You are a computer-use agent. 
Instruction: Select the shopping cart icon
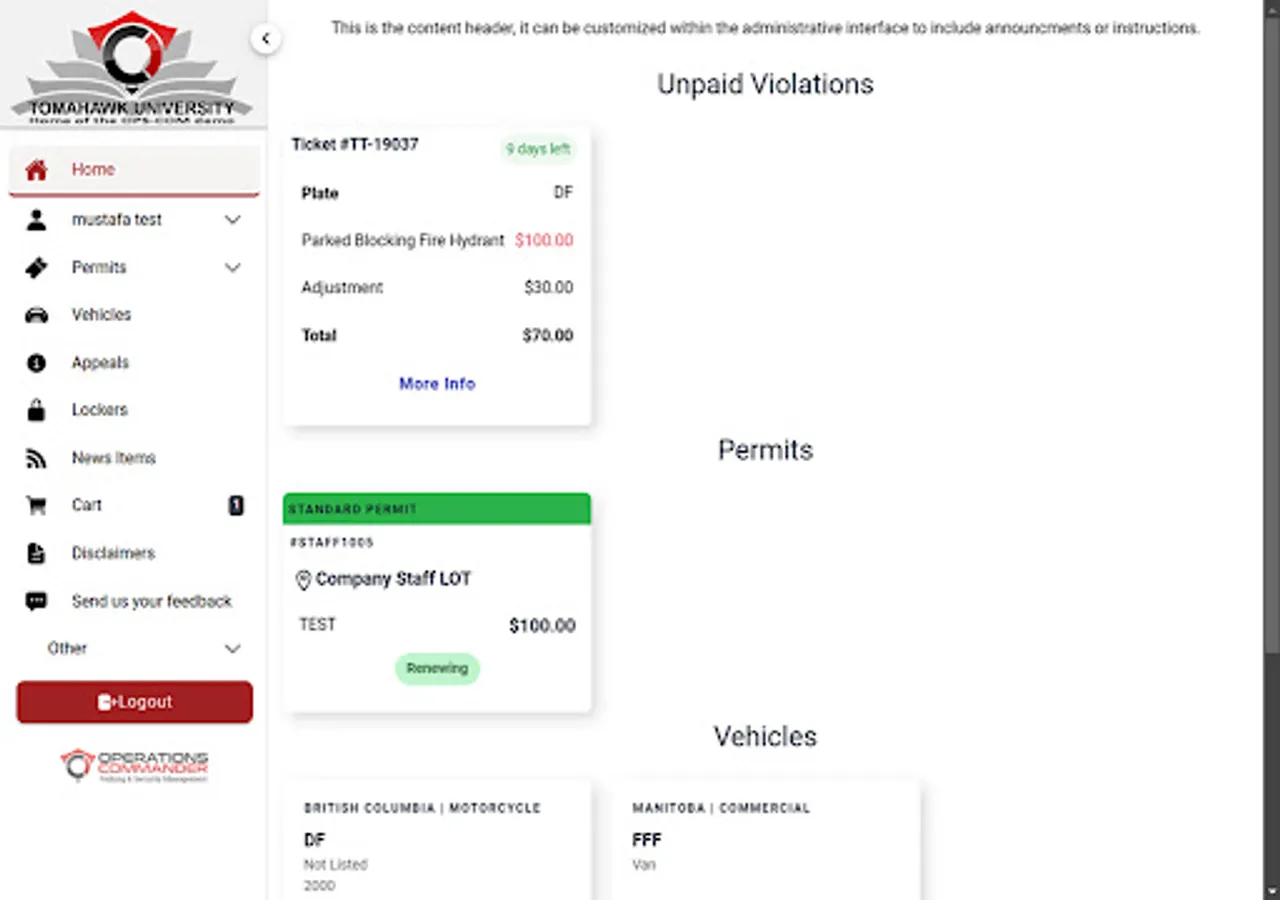[36, 505]
